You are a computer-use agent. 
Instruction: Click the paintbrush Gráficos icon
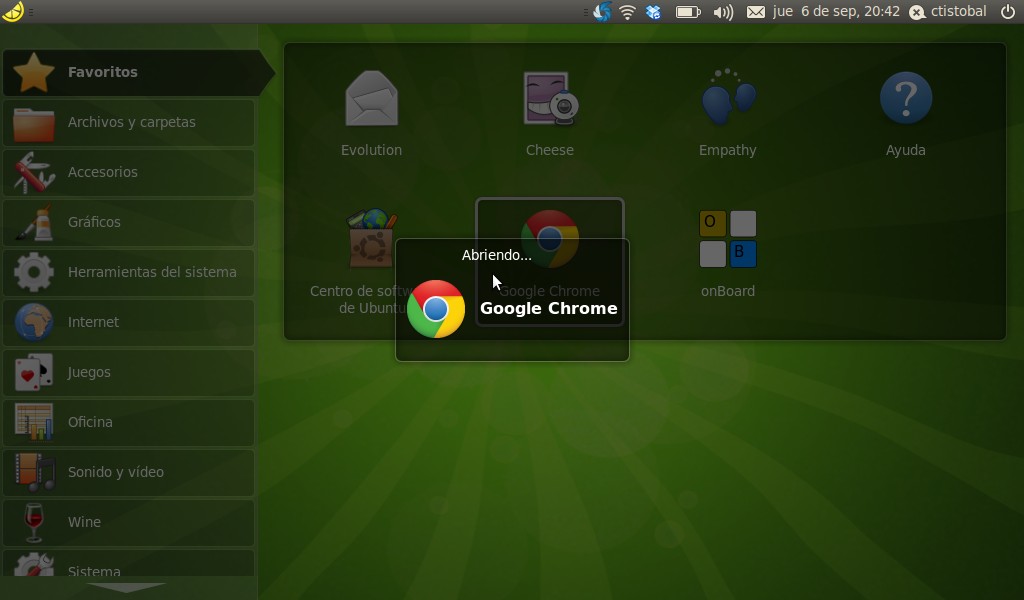click(x=34, y=223)
